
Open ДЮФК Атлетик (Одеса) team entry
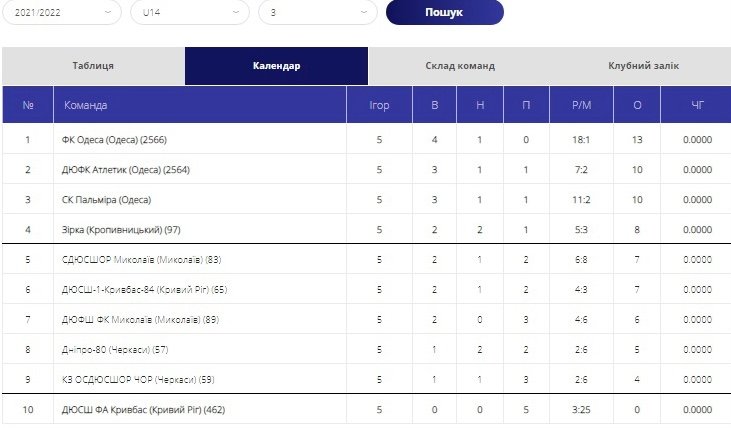pyautogui.click(x=126, y=170)
